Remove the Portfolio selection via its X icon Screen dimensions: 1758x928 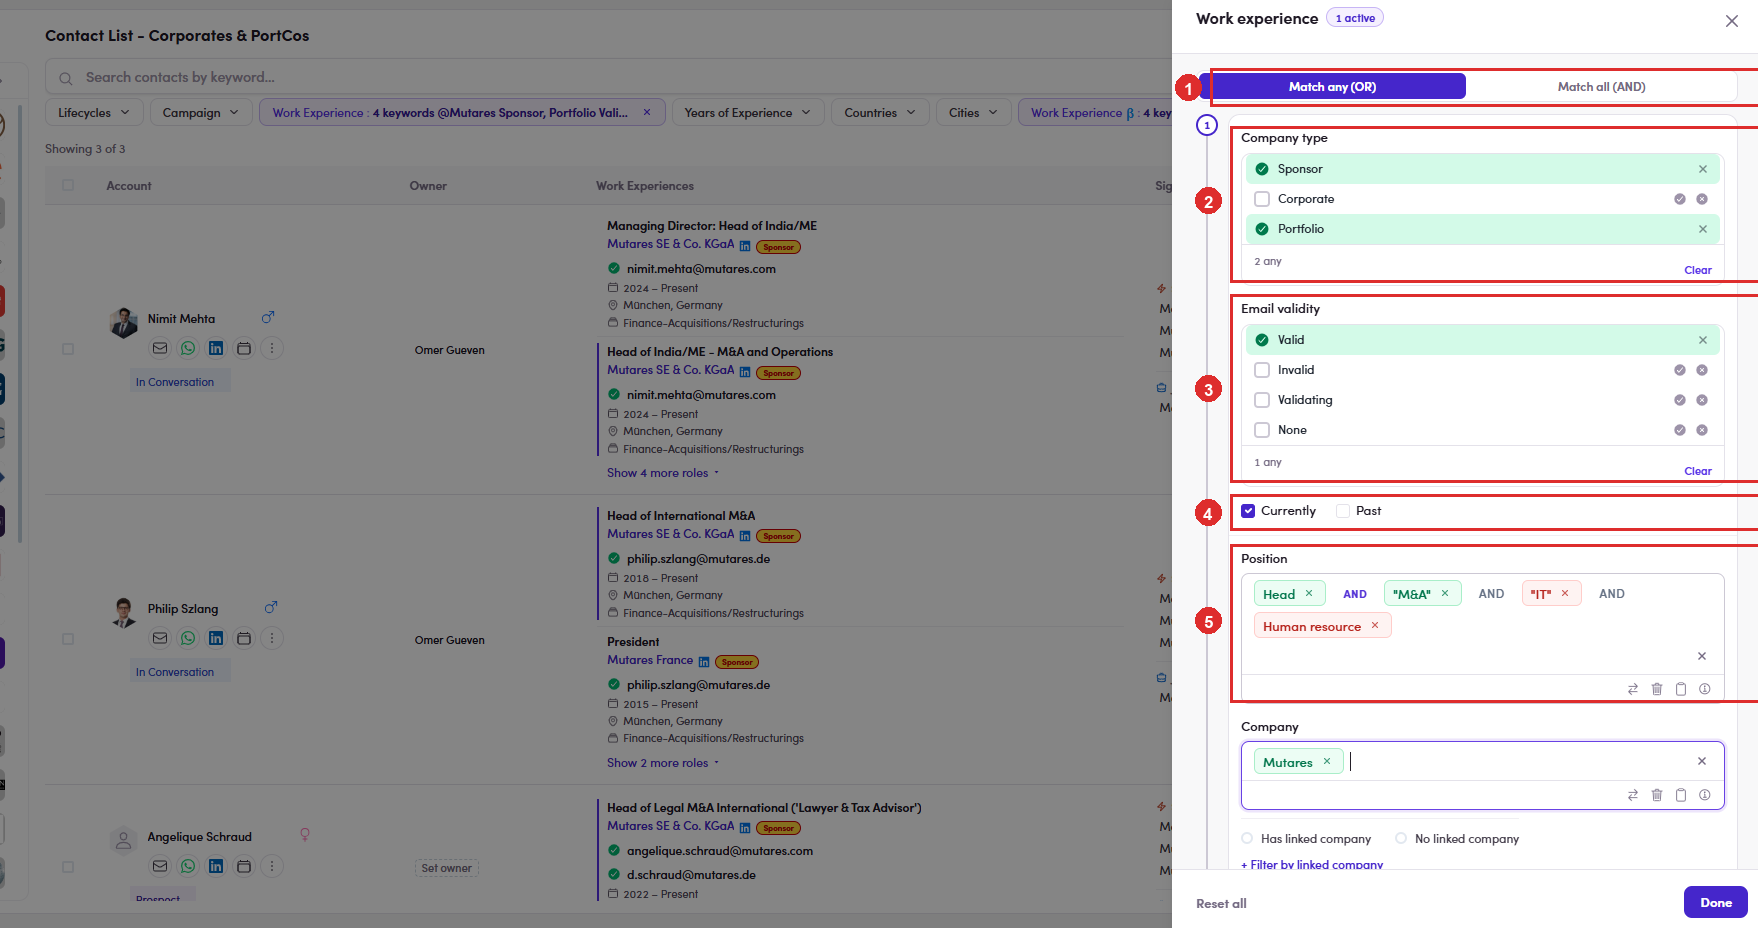click(1703, 229)
